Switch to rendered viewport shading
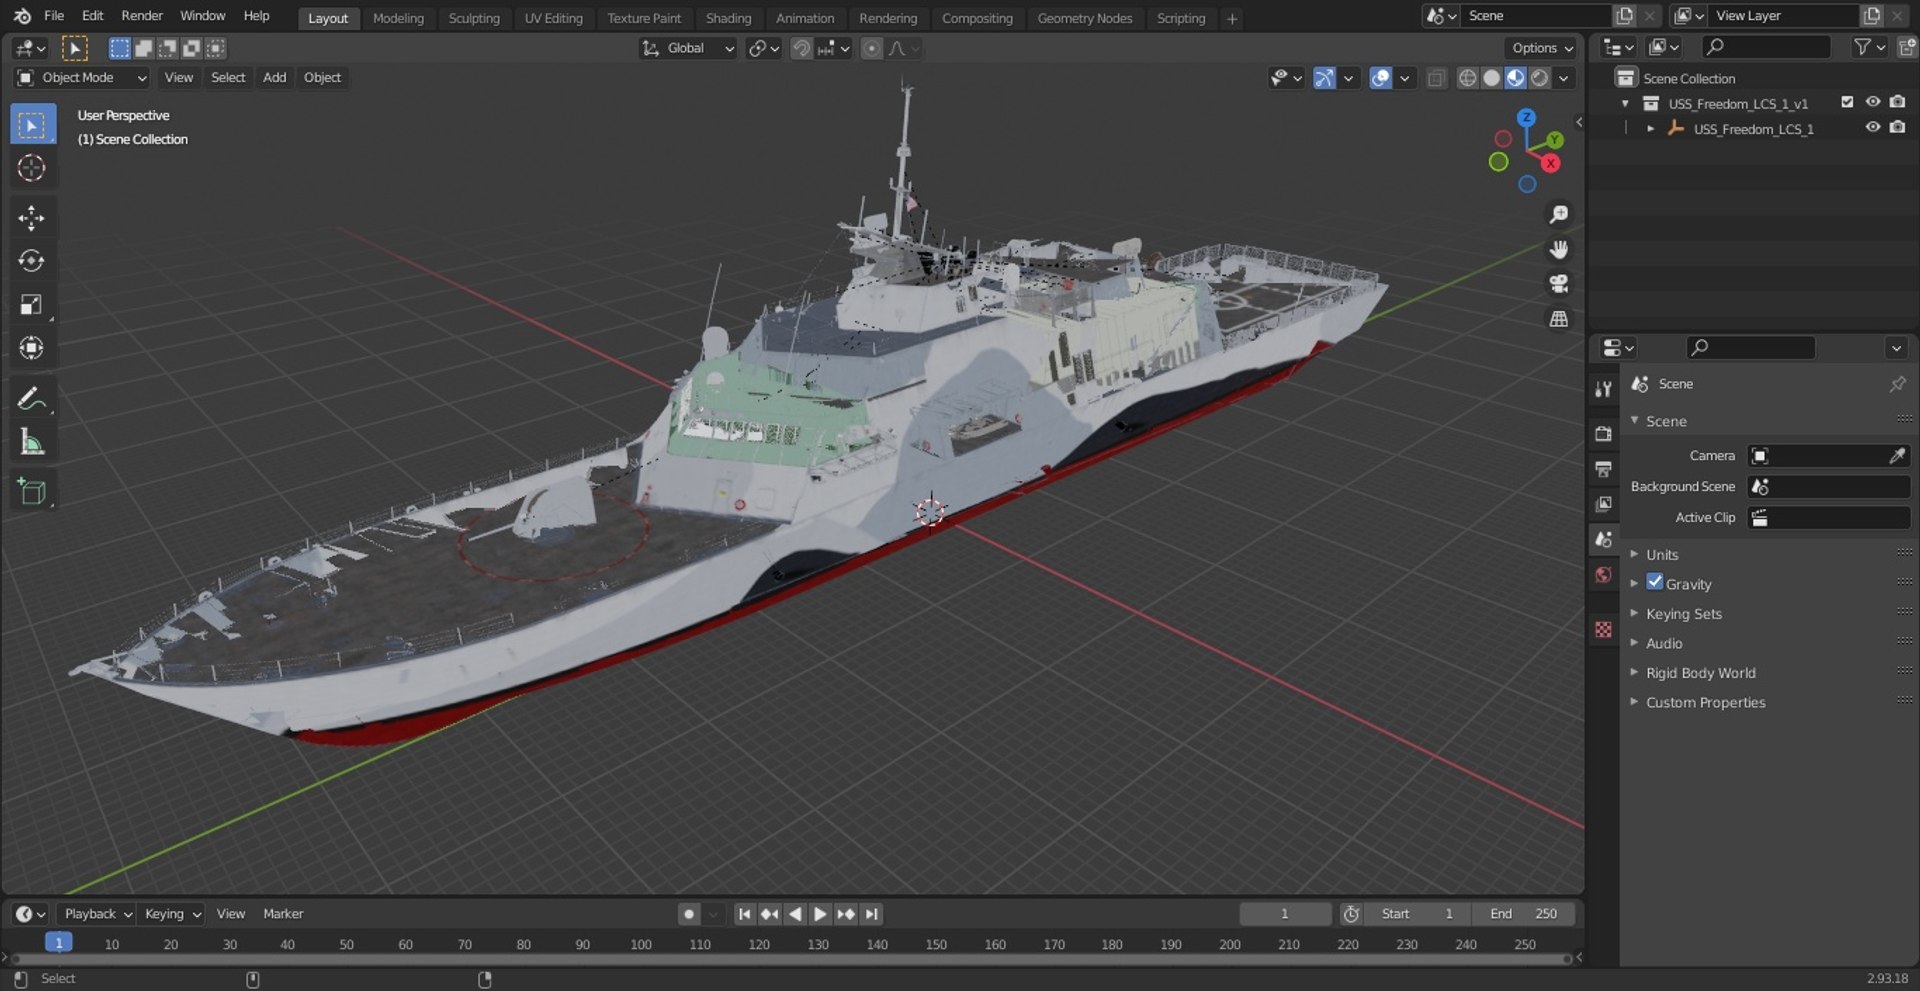 [x=1540, y=78]
